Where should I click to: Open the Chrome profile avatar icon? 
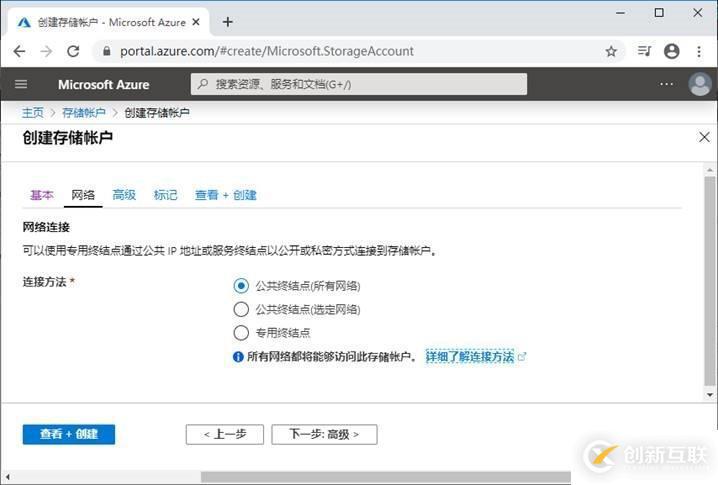point(671,51)
